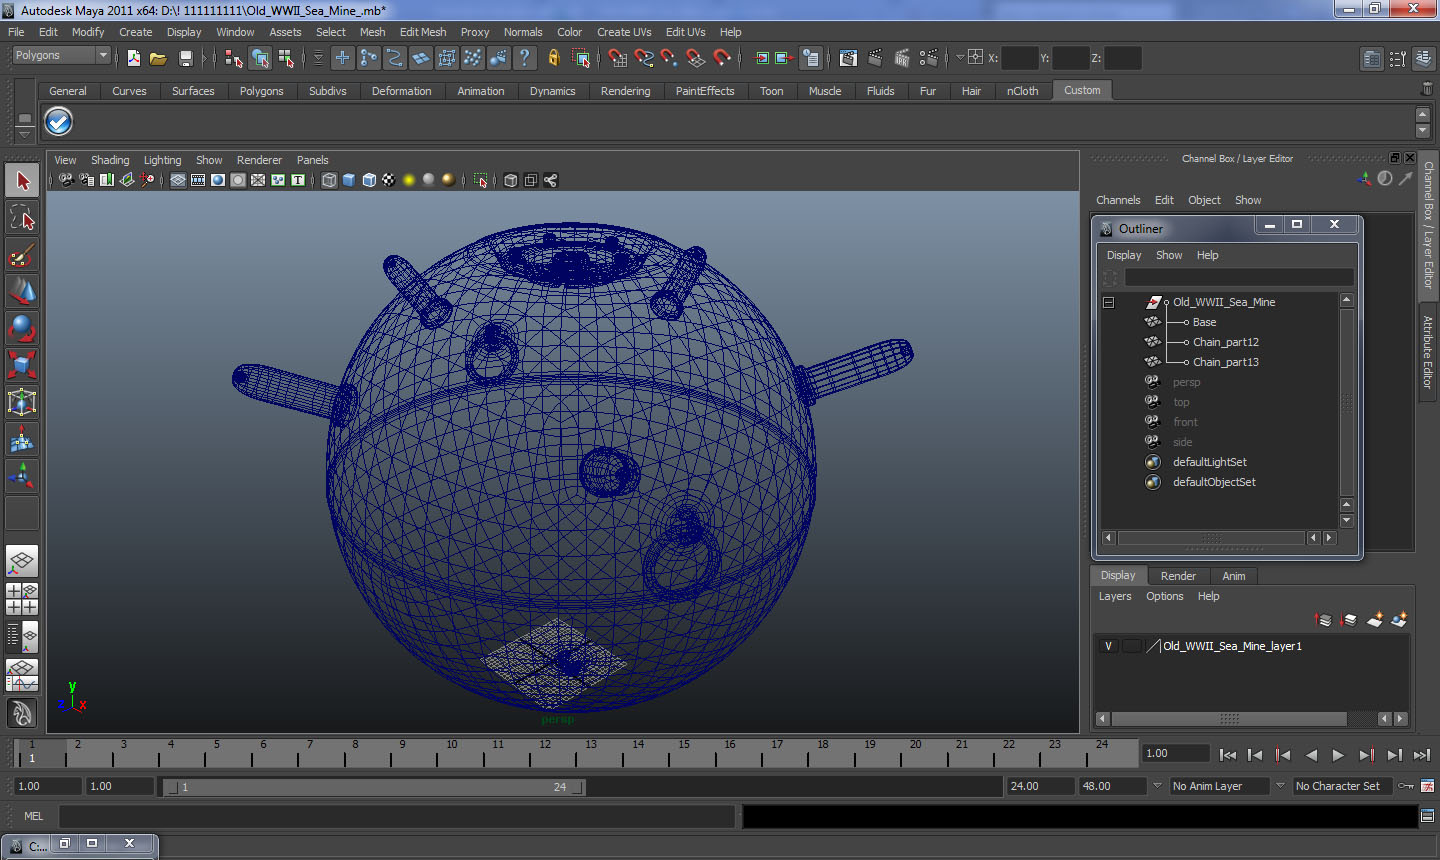Open the Polygons menu set dropdown

pos(61,56)
